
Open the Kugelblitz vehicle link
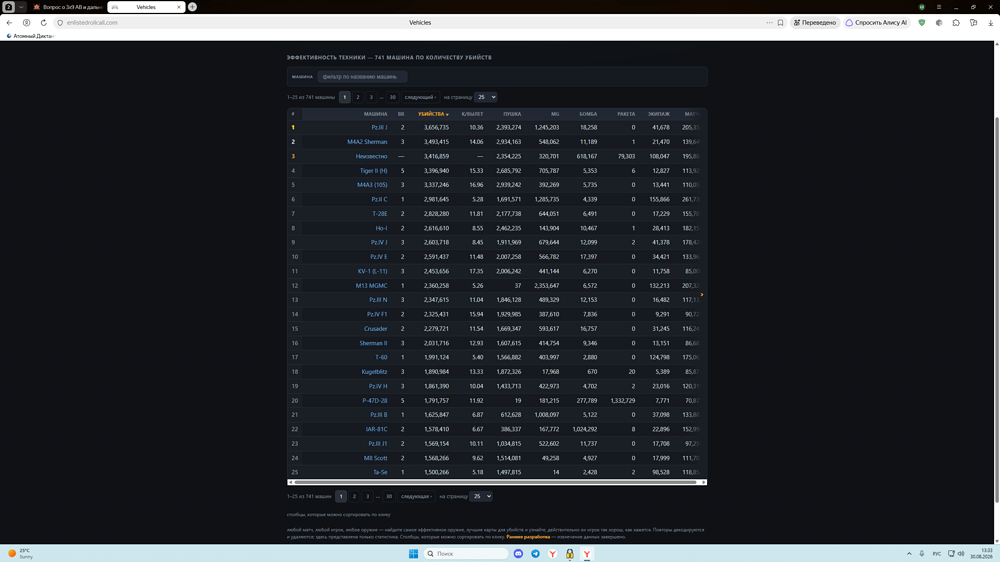click(374, 372)
